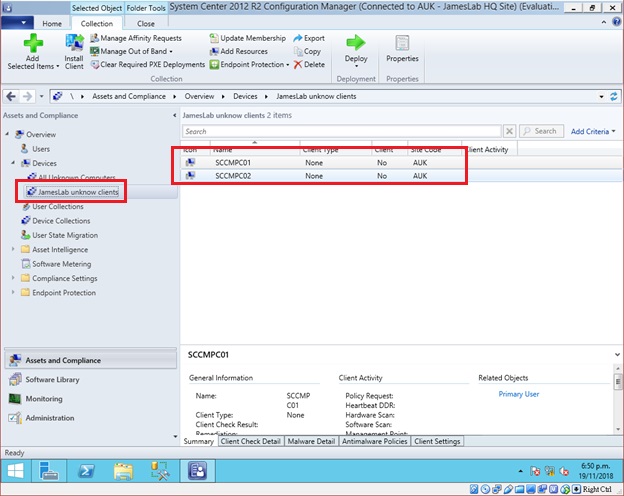Click the red Delete button
This screenshot has height=496, width=624.
click(x=309, y=64)
